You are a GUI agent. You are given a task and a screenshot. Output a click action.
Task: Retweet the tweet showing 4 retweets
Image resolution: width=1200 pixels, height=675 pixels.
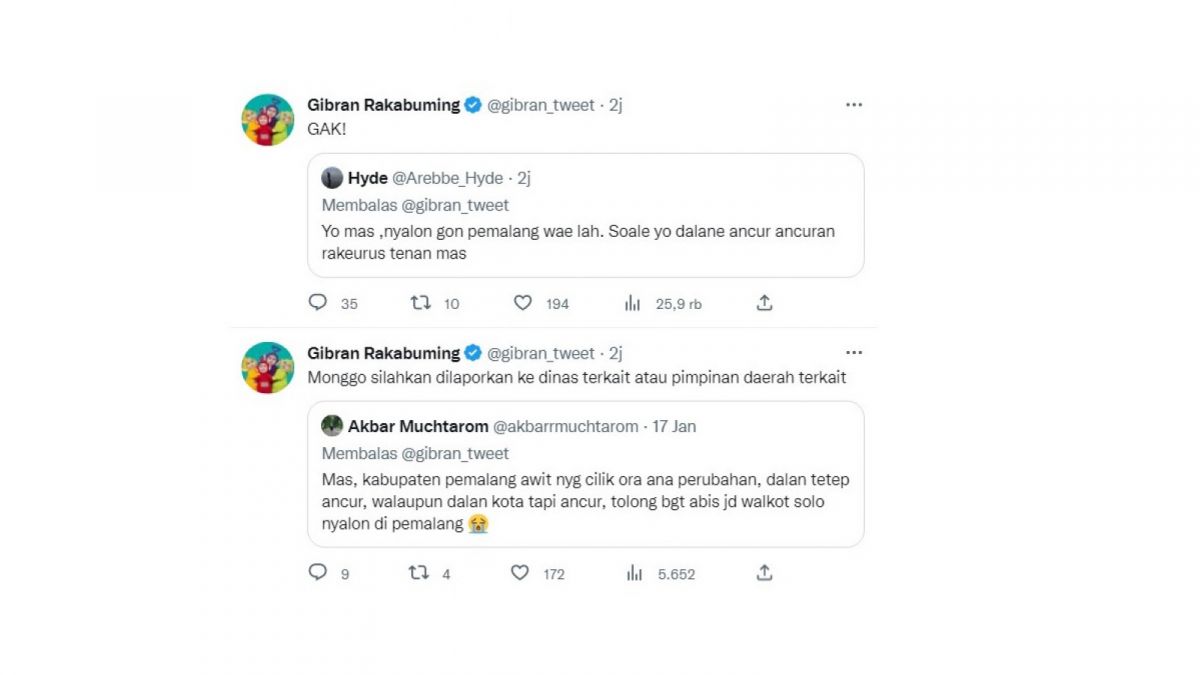[420, 573]
